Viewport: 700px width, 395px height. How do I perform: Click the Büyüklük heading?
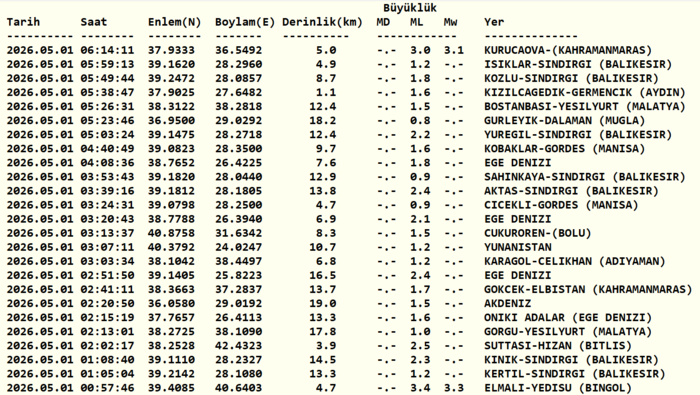tap(410, 8)
